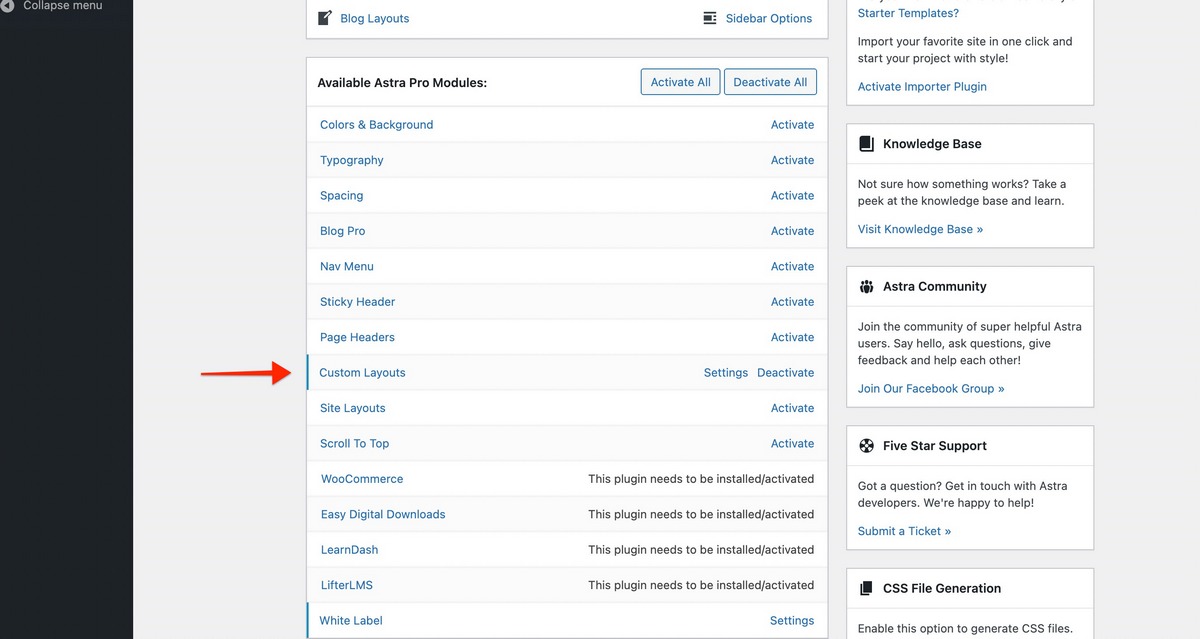The image size is (1200, 639).
Task: Activate the Typography module
Action: click(792, 160)
